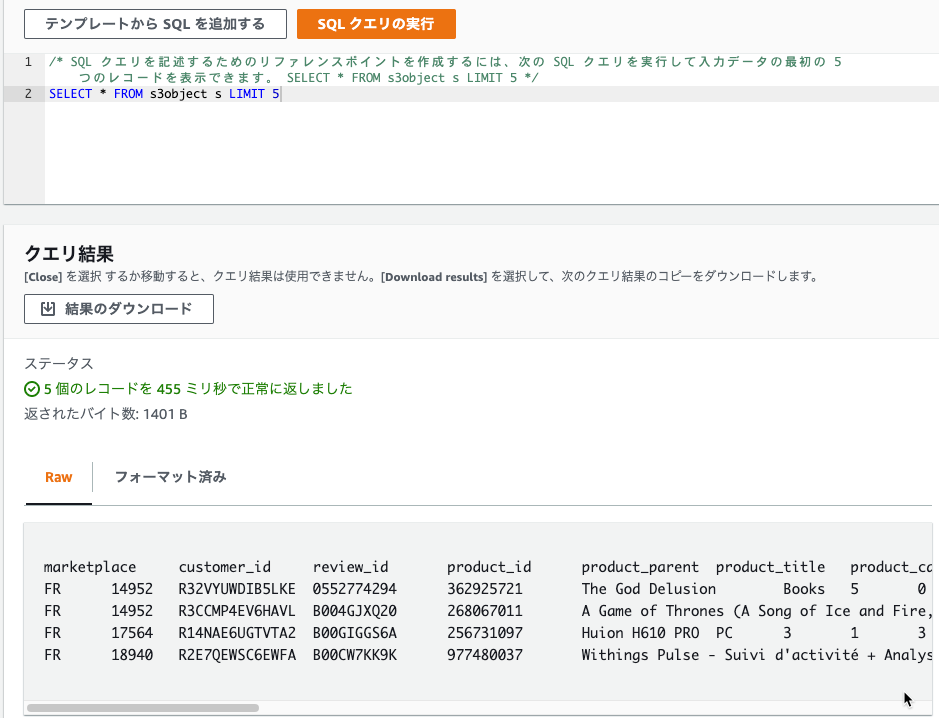Place cursor on SQL editor line 2
Viewport: 939px width, 718px height.
[x=491, y=94]
